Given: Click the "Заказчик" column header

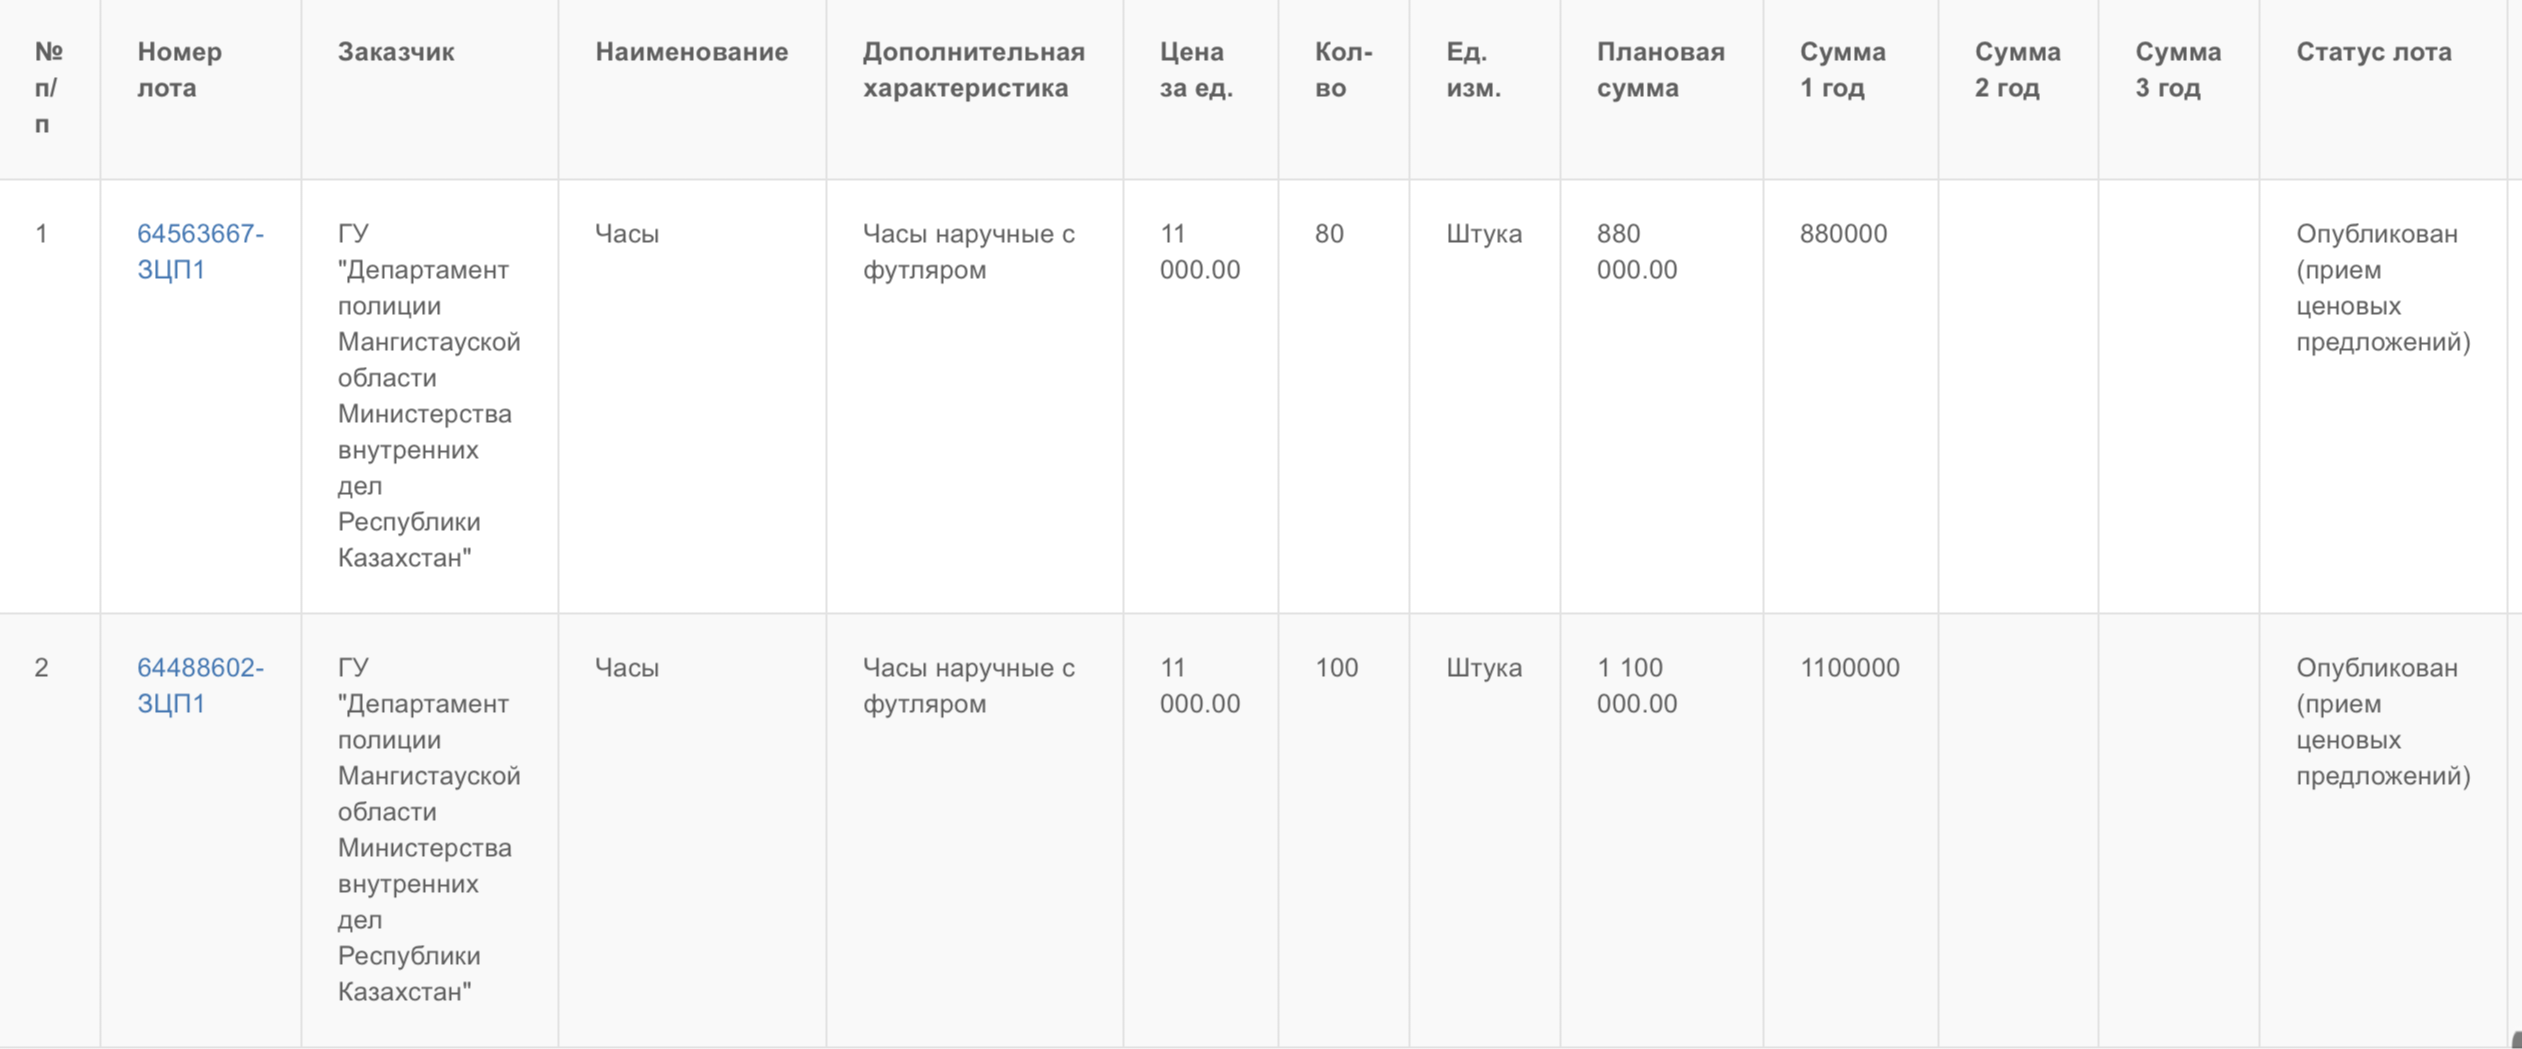Looking at the screenshot, I should point(396,52).
